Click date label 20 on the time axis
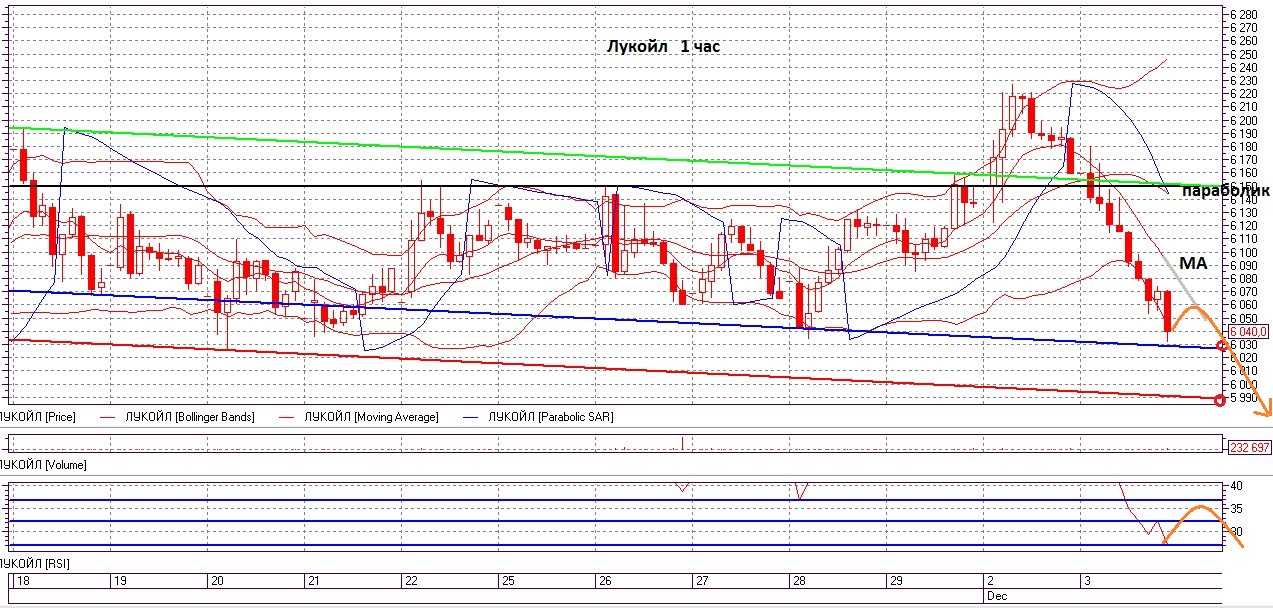Image resolution: width=1273 pixels, height=608 pixels. pos(216,580)
